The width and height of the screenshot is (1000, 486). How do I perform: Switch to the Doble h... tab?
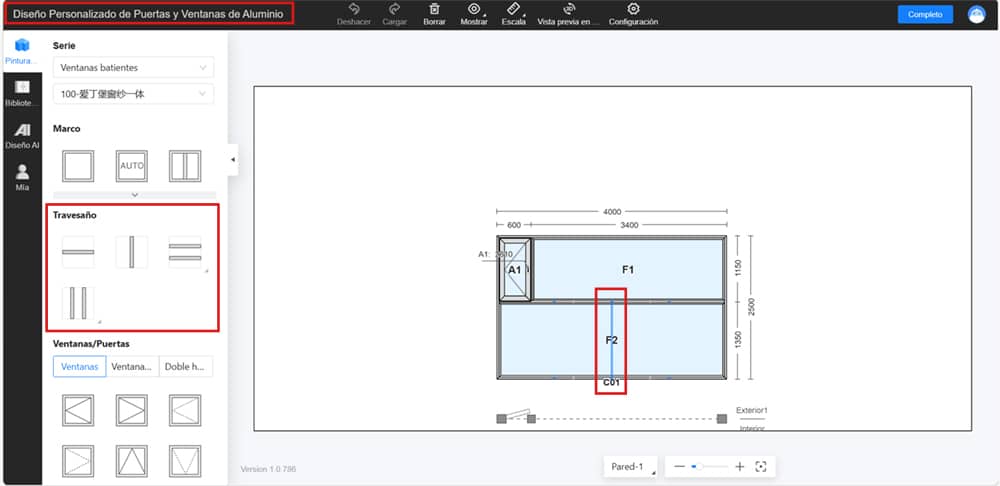(x=186, y=367)
